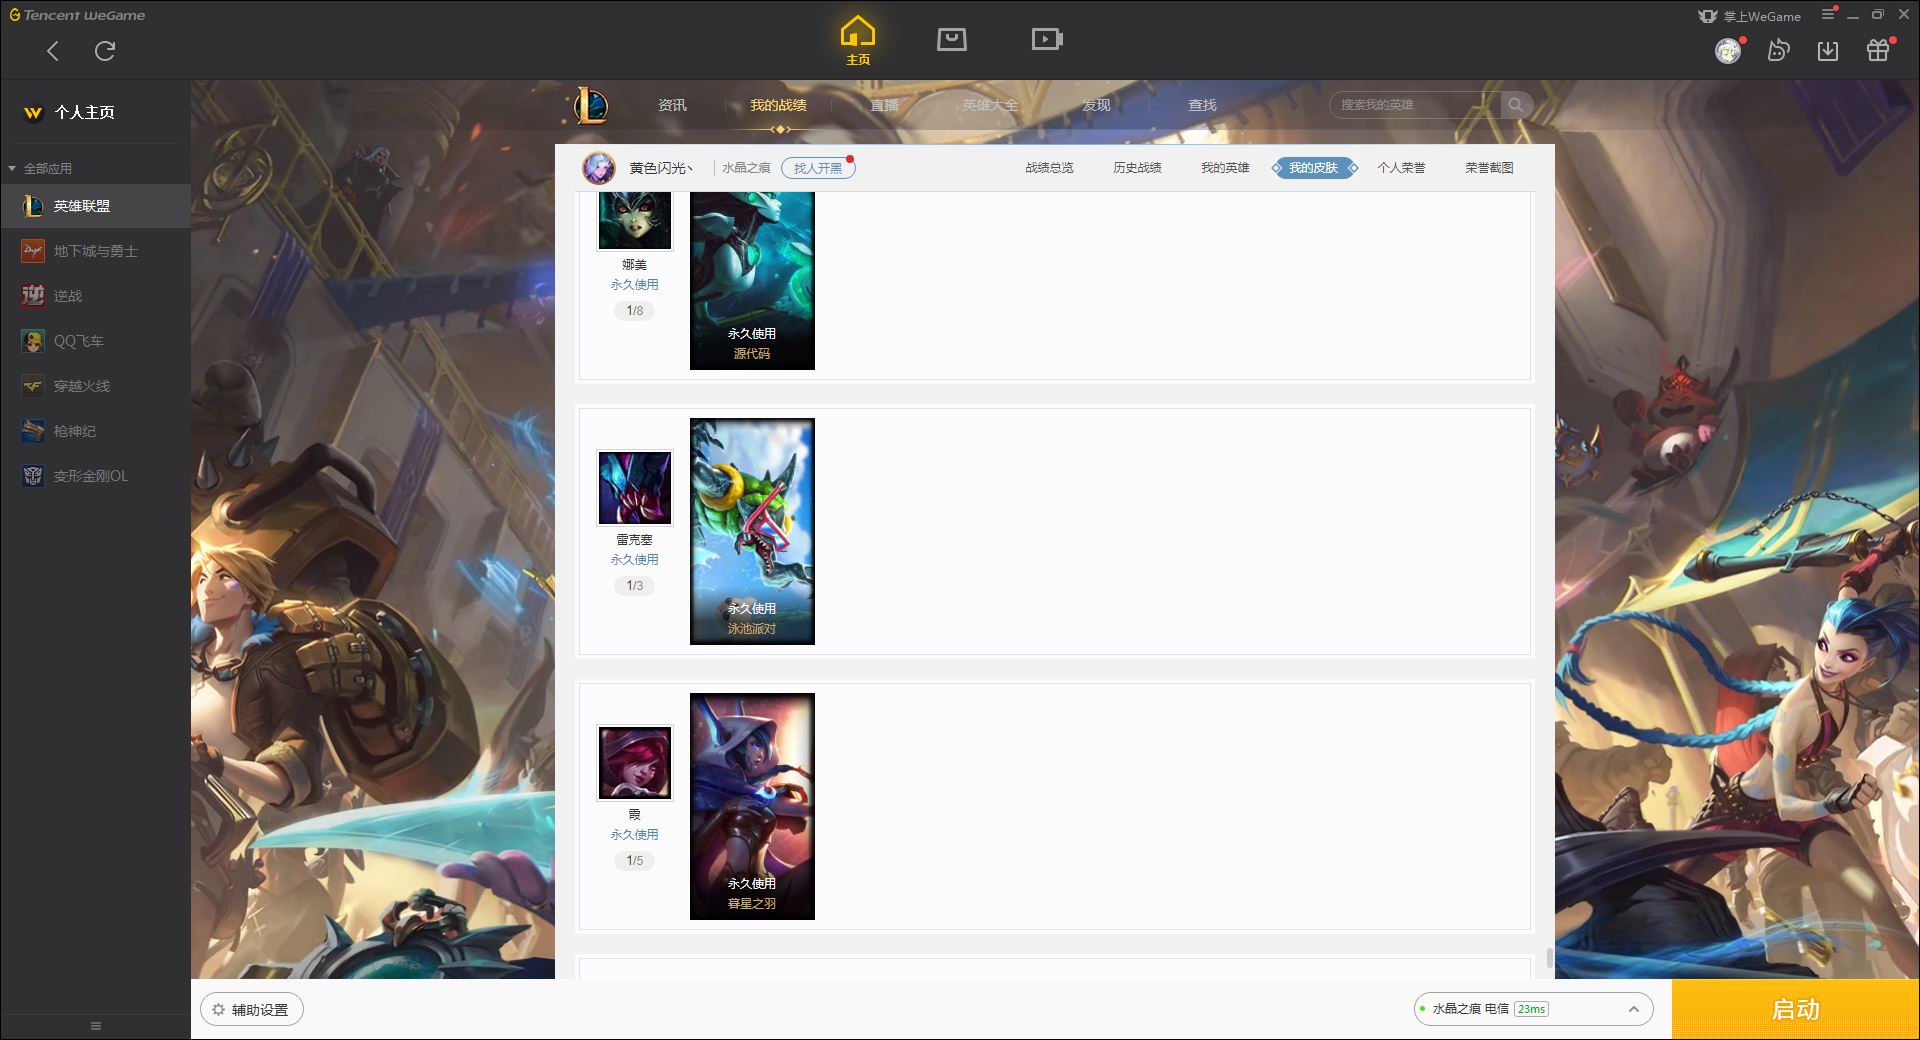Click the 找人开黑 button
The width and height of the screenshot is (1920, 1040).
click(818, 168)
